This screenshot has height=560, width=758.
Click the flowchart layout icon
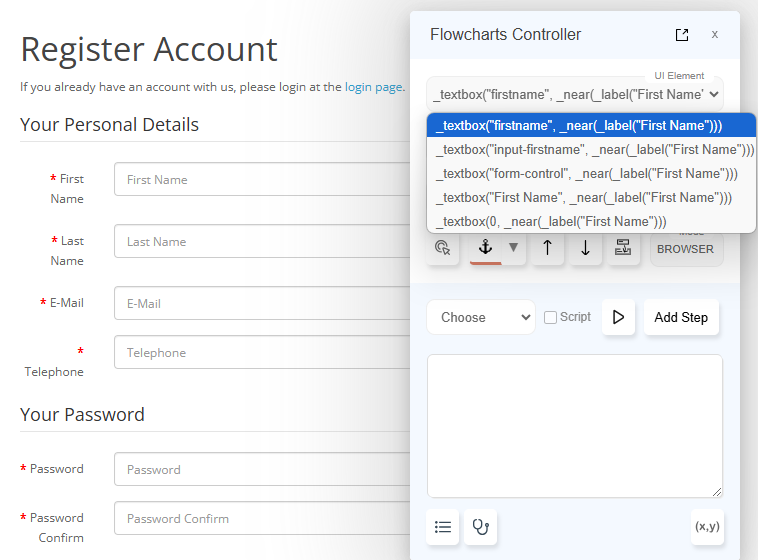tap(623, 248)
